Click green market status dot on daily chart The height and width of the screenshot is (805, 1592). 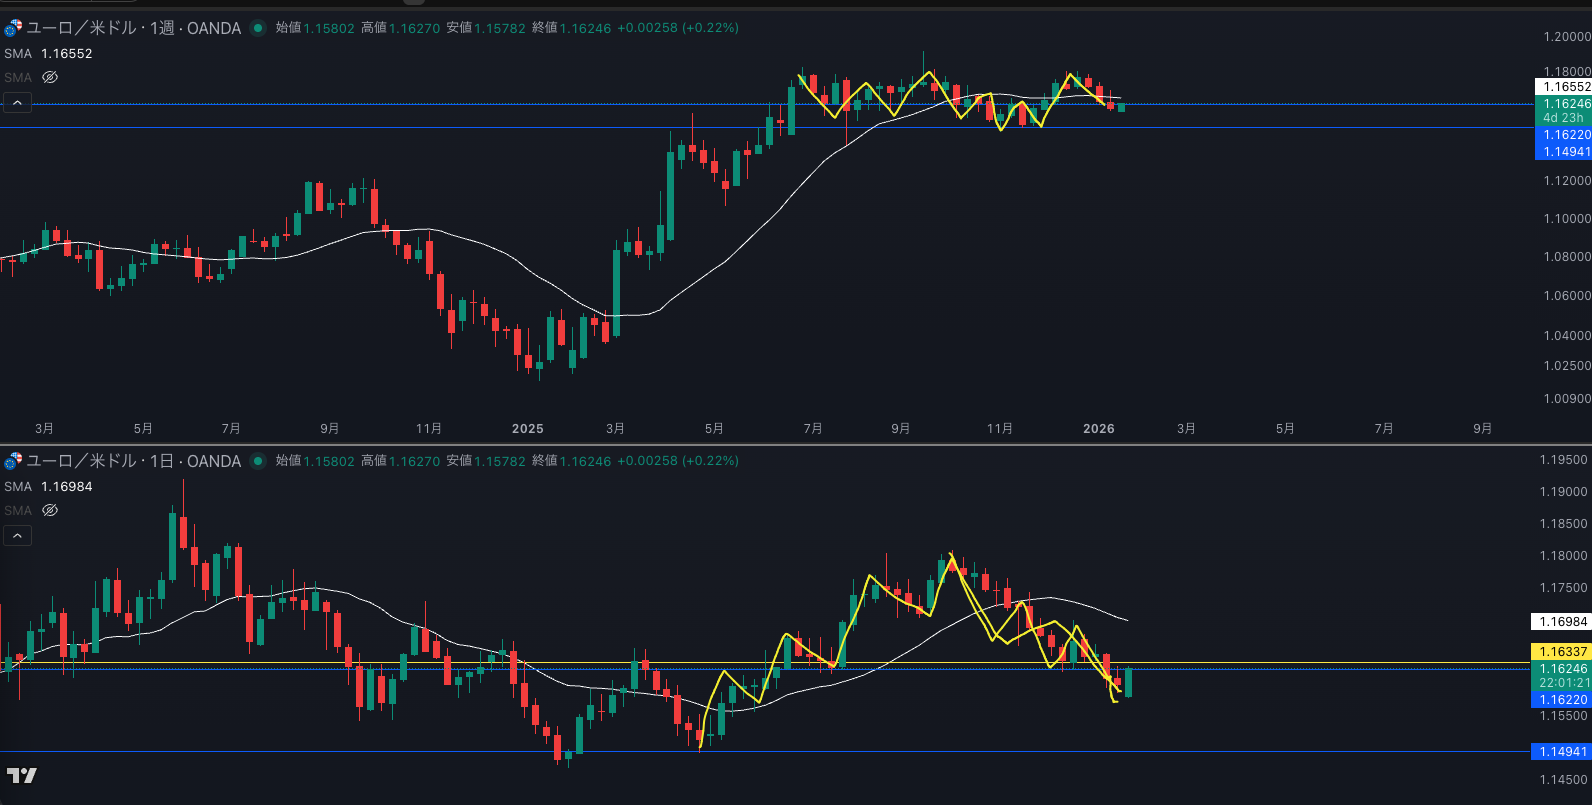click(258, 461)
